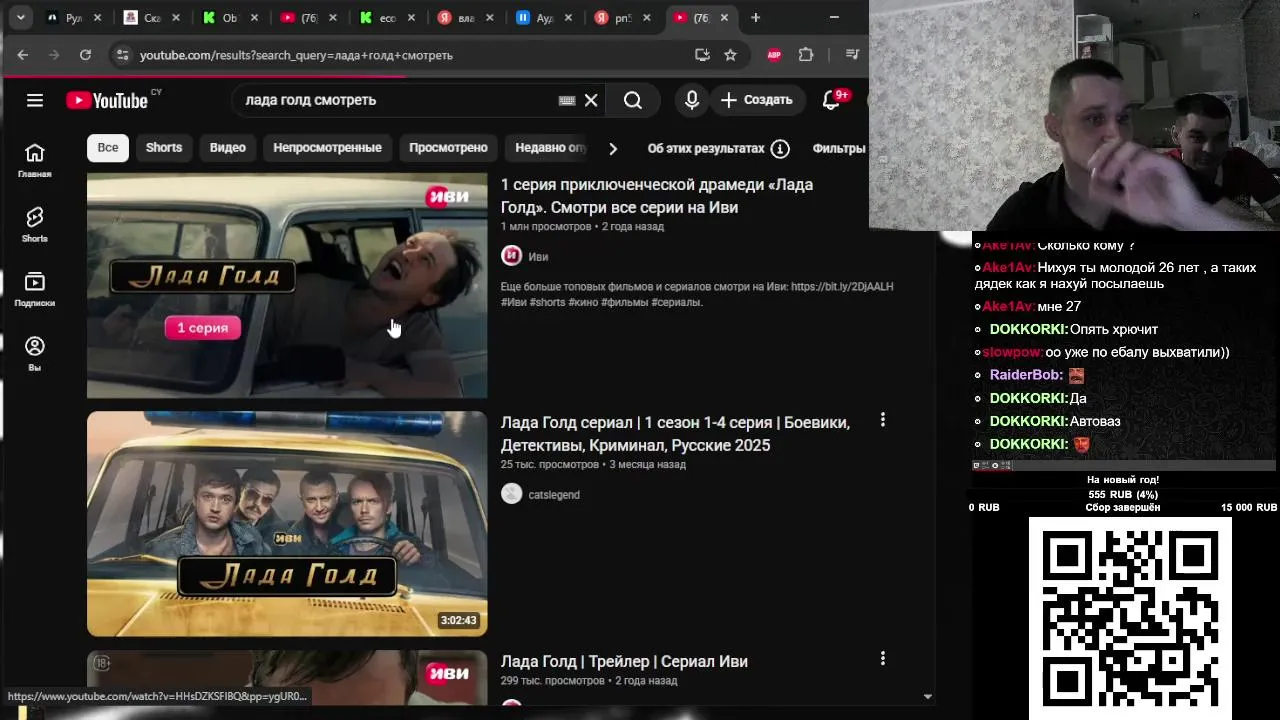
Task: Select the Видео filter chip
Action: [x=228, y=147]
